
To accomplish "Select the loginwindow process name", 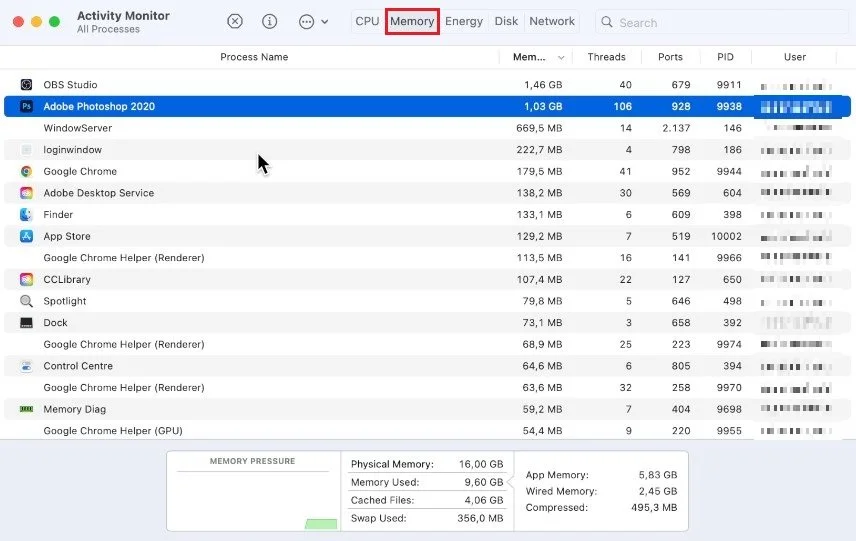I will tap(73, 150).
